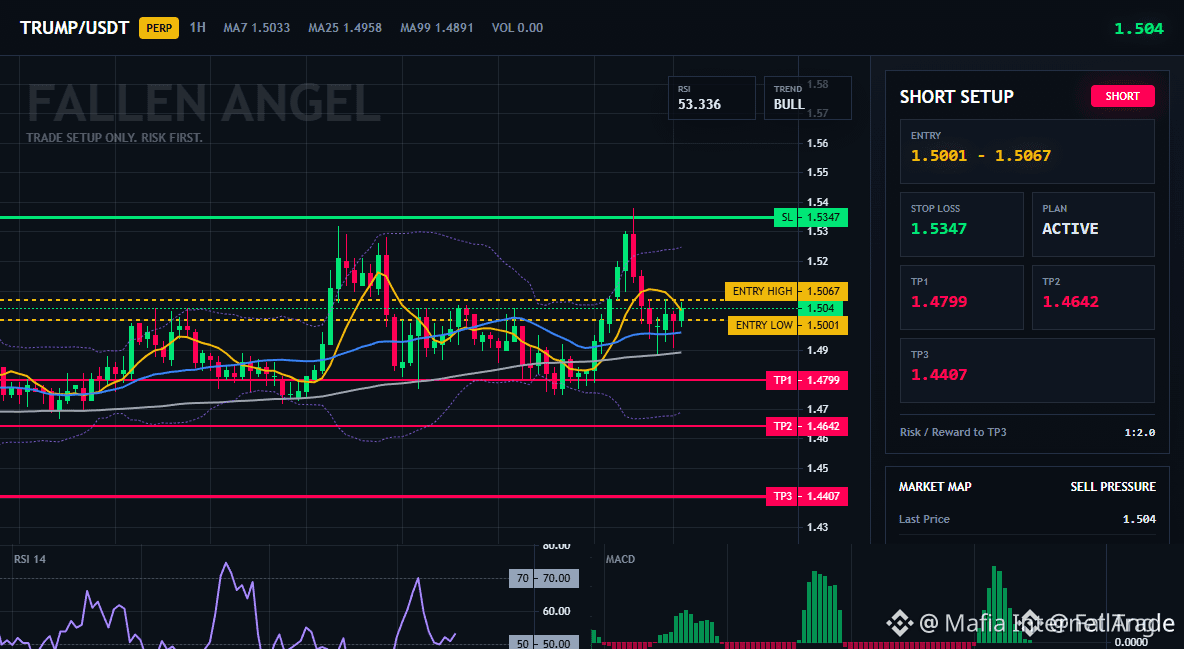Click the MACD sub-chart label
Image resolution: width=1184 pixels, height=649 pixels.
point(620,559)
